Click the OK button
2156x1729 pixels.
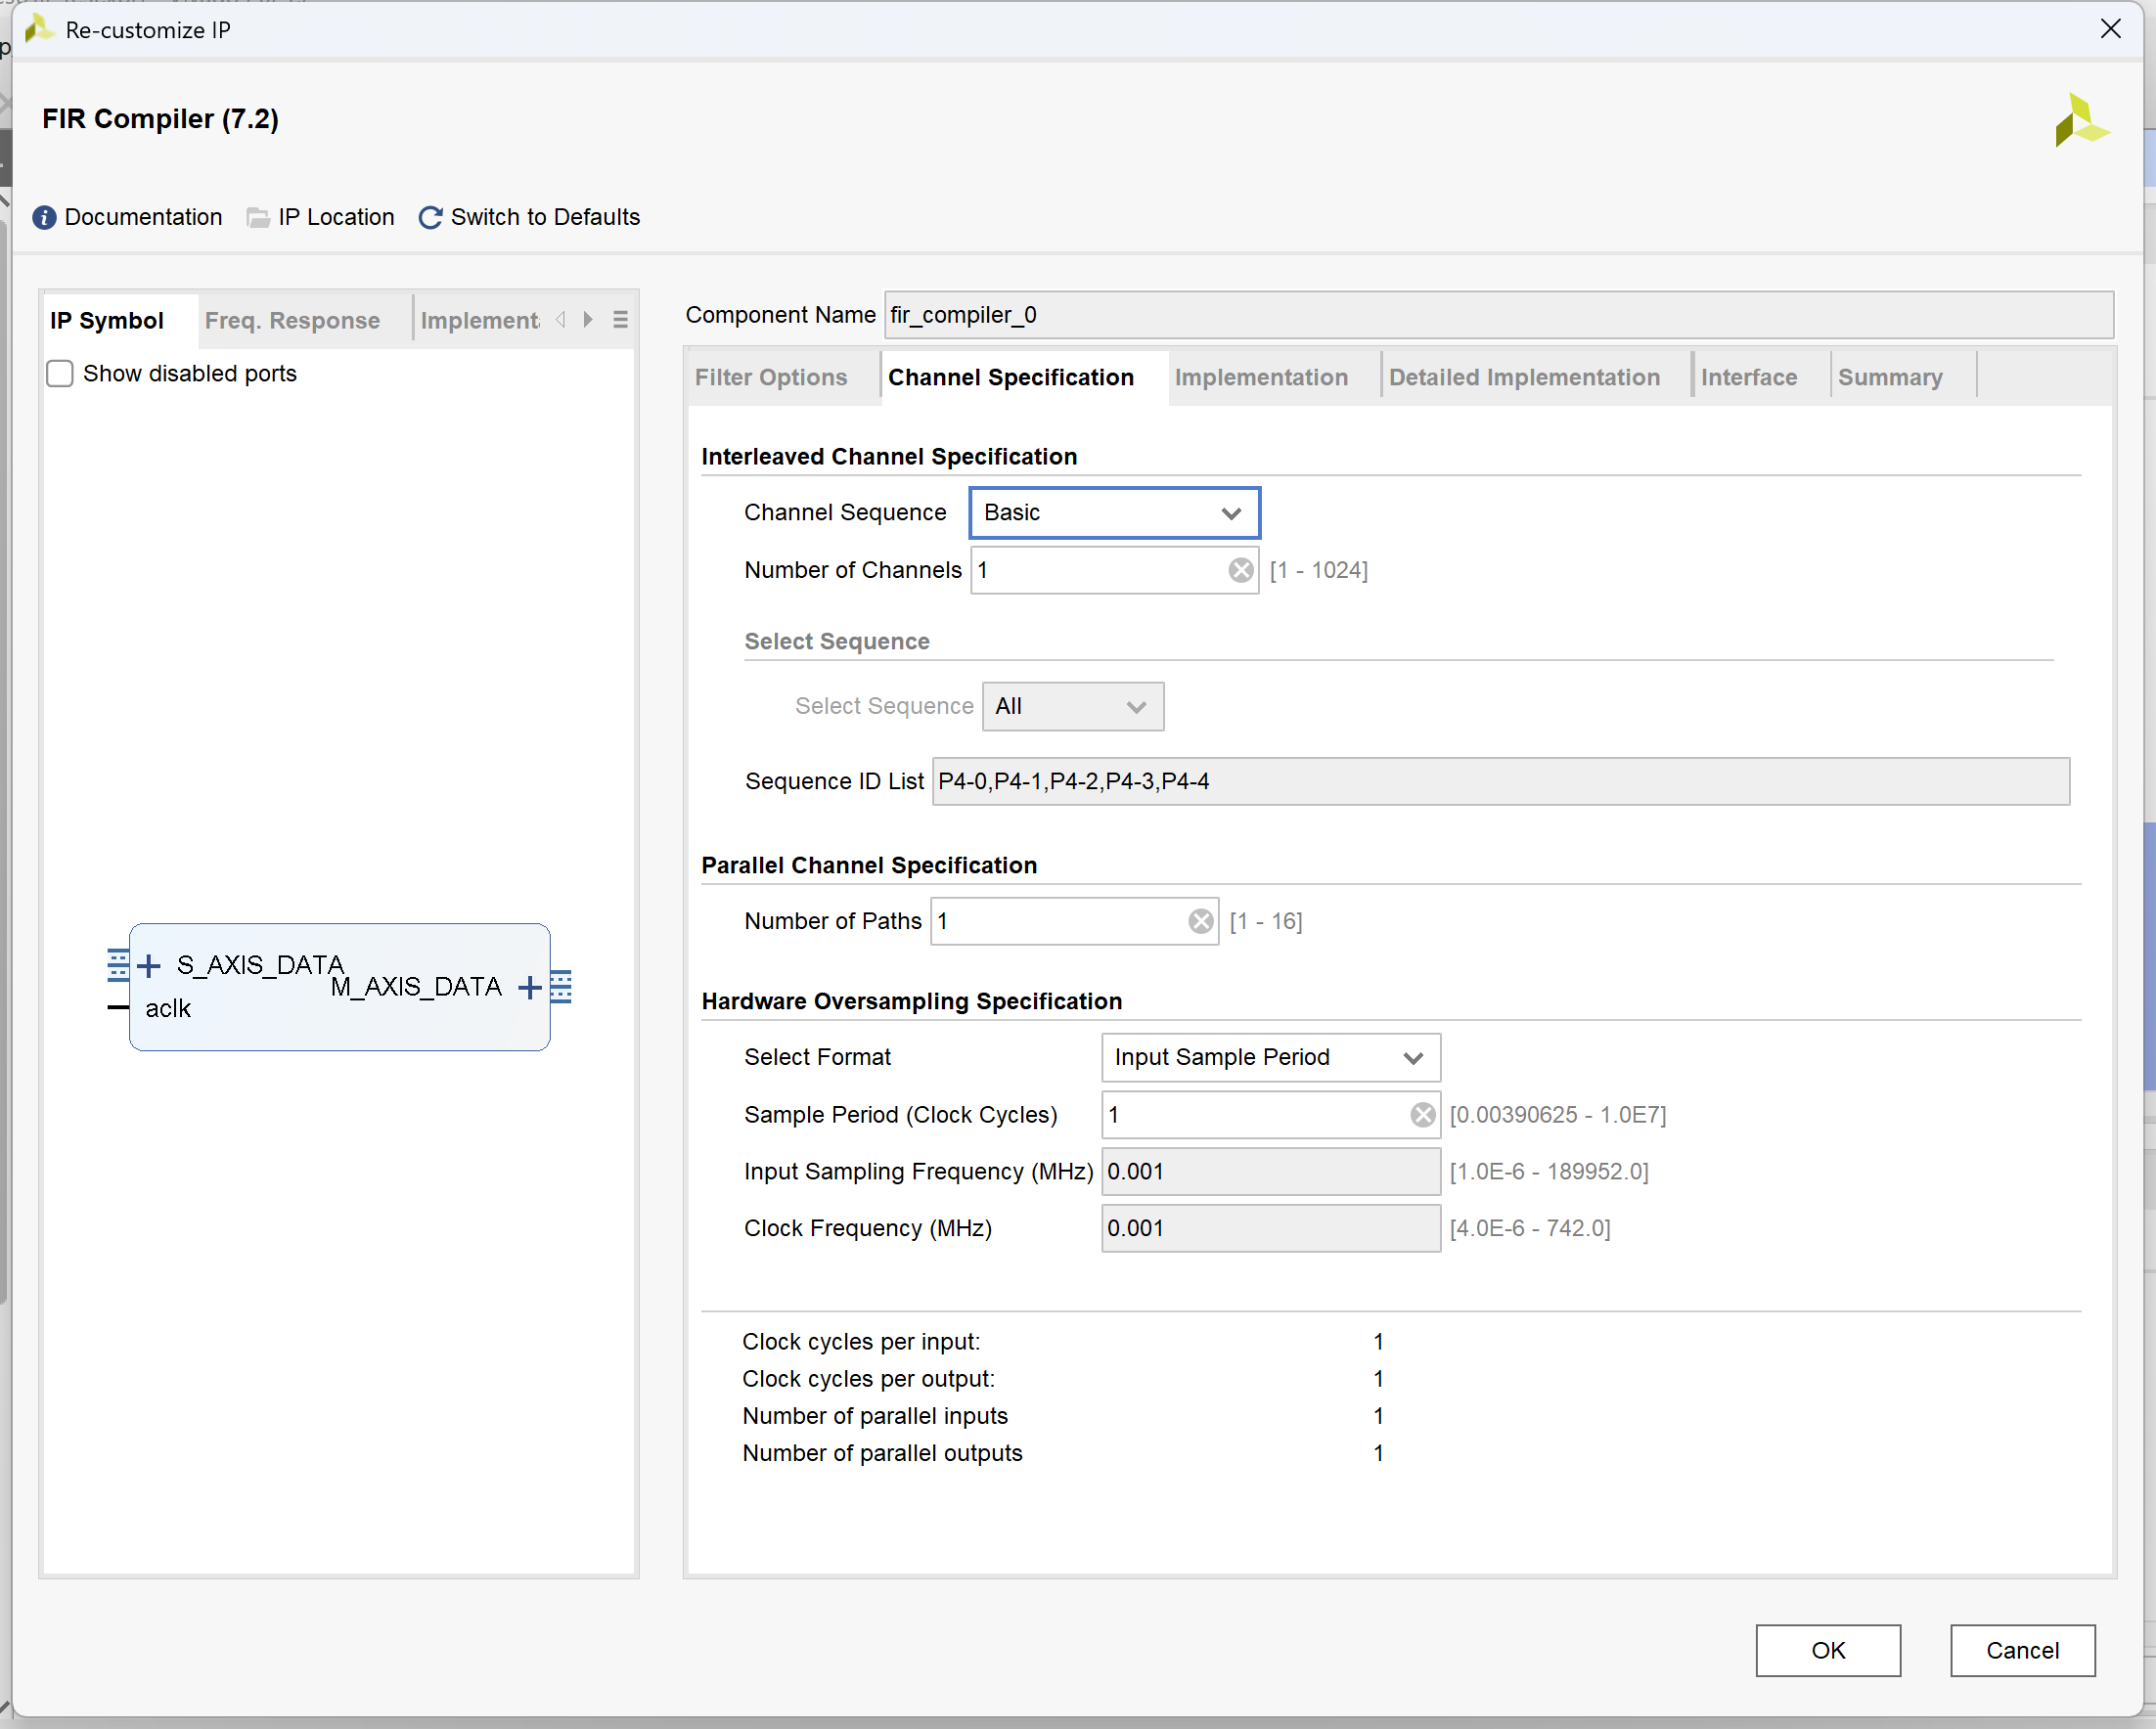tap(1827, 1651)
